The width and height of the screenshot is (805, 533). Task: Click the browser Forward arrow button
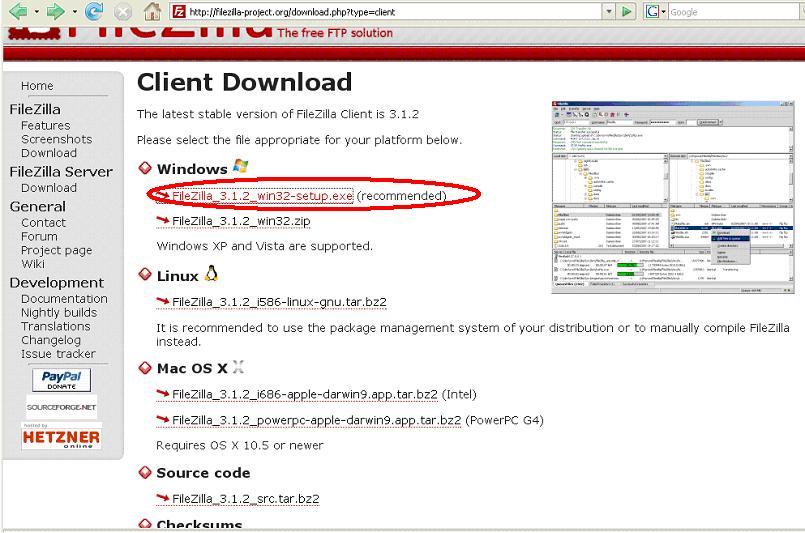55,11
